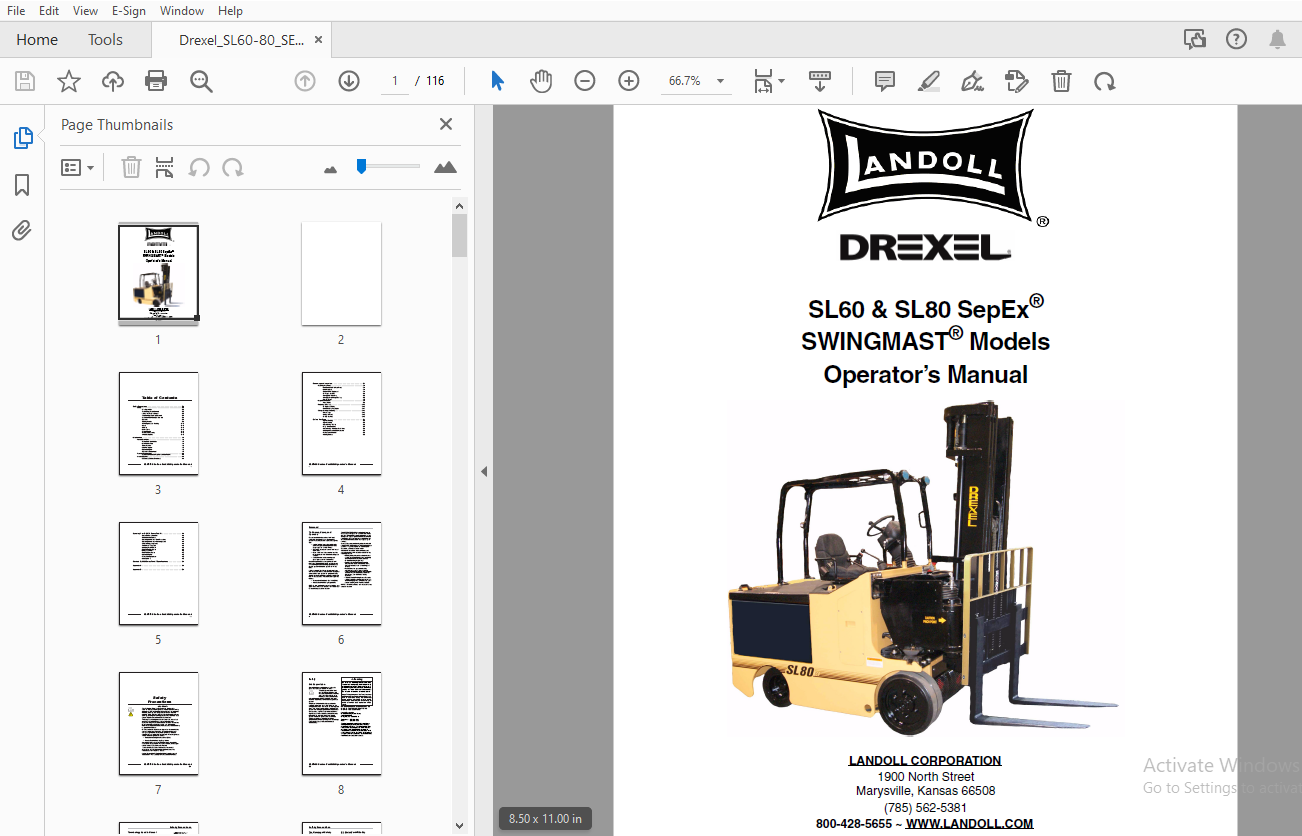Open the Help question mark icon
The image size is (1302, 836).
(x=1236, y=40)
